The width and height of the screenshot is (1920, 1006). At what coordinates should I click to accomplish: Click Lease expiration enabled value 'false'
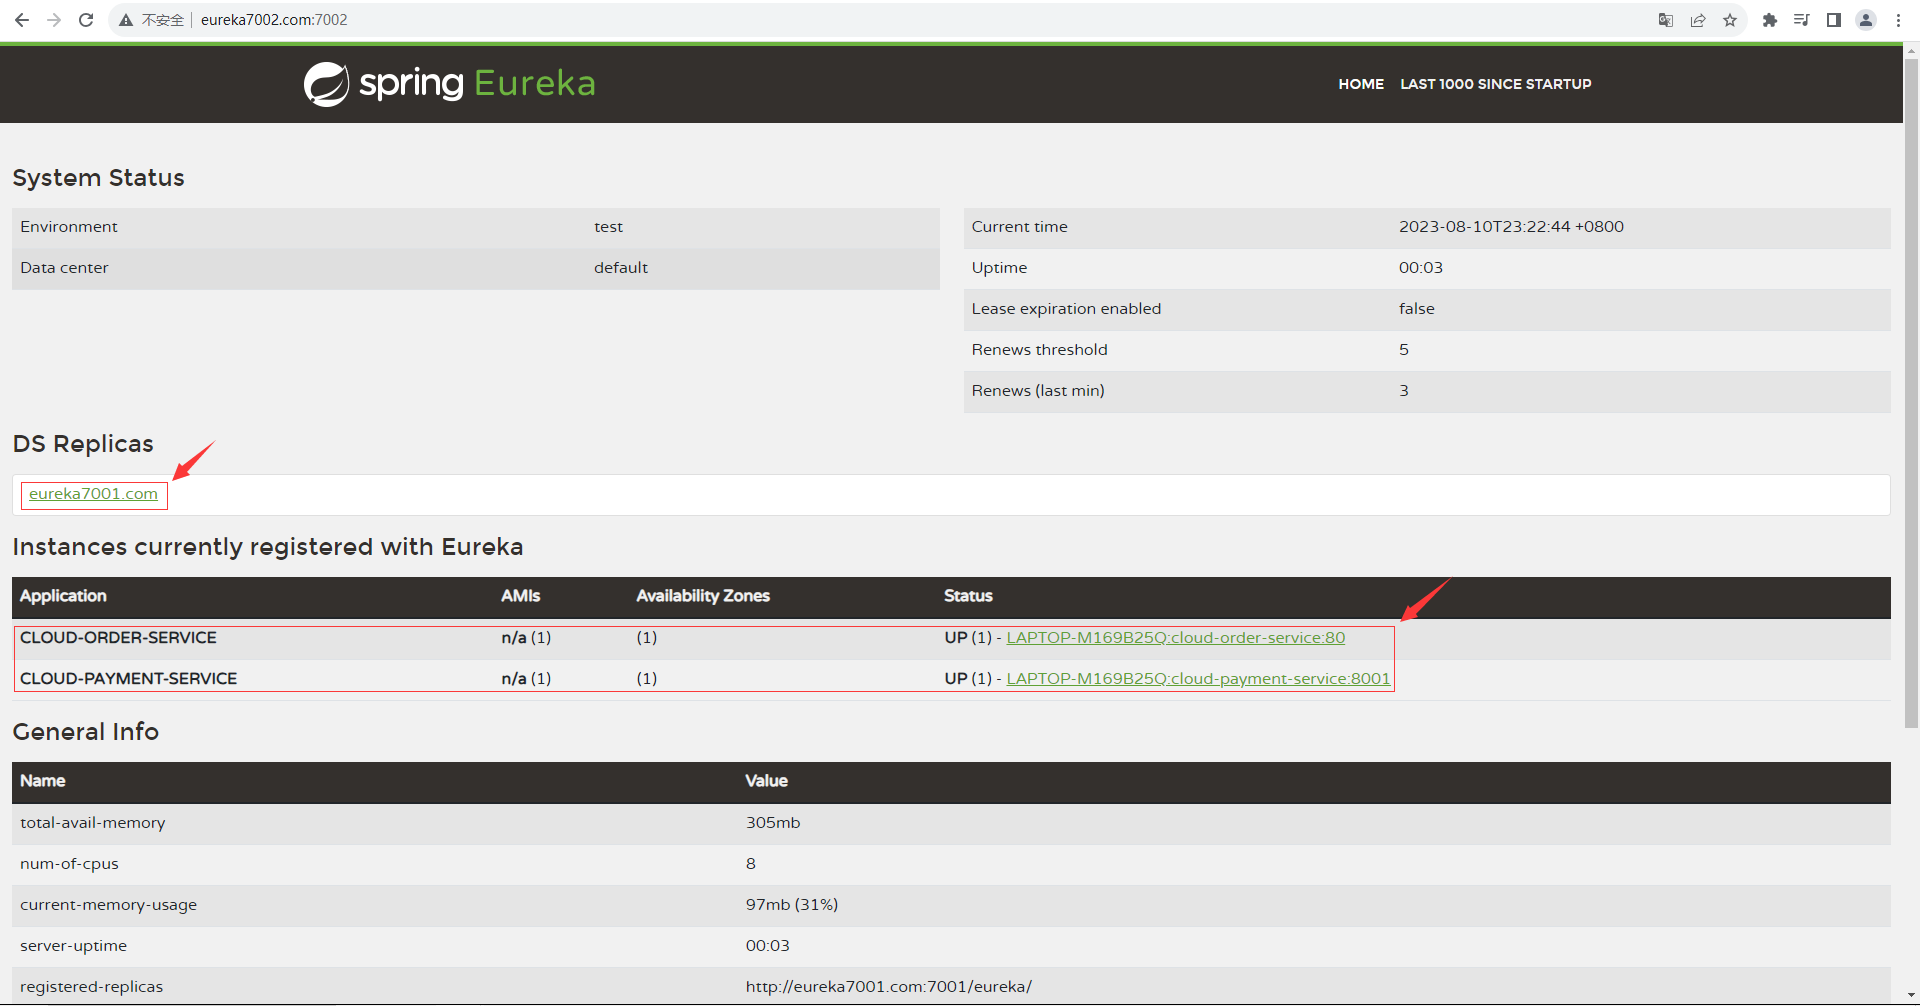click(x=1417, y=309)
